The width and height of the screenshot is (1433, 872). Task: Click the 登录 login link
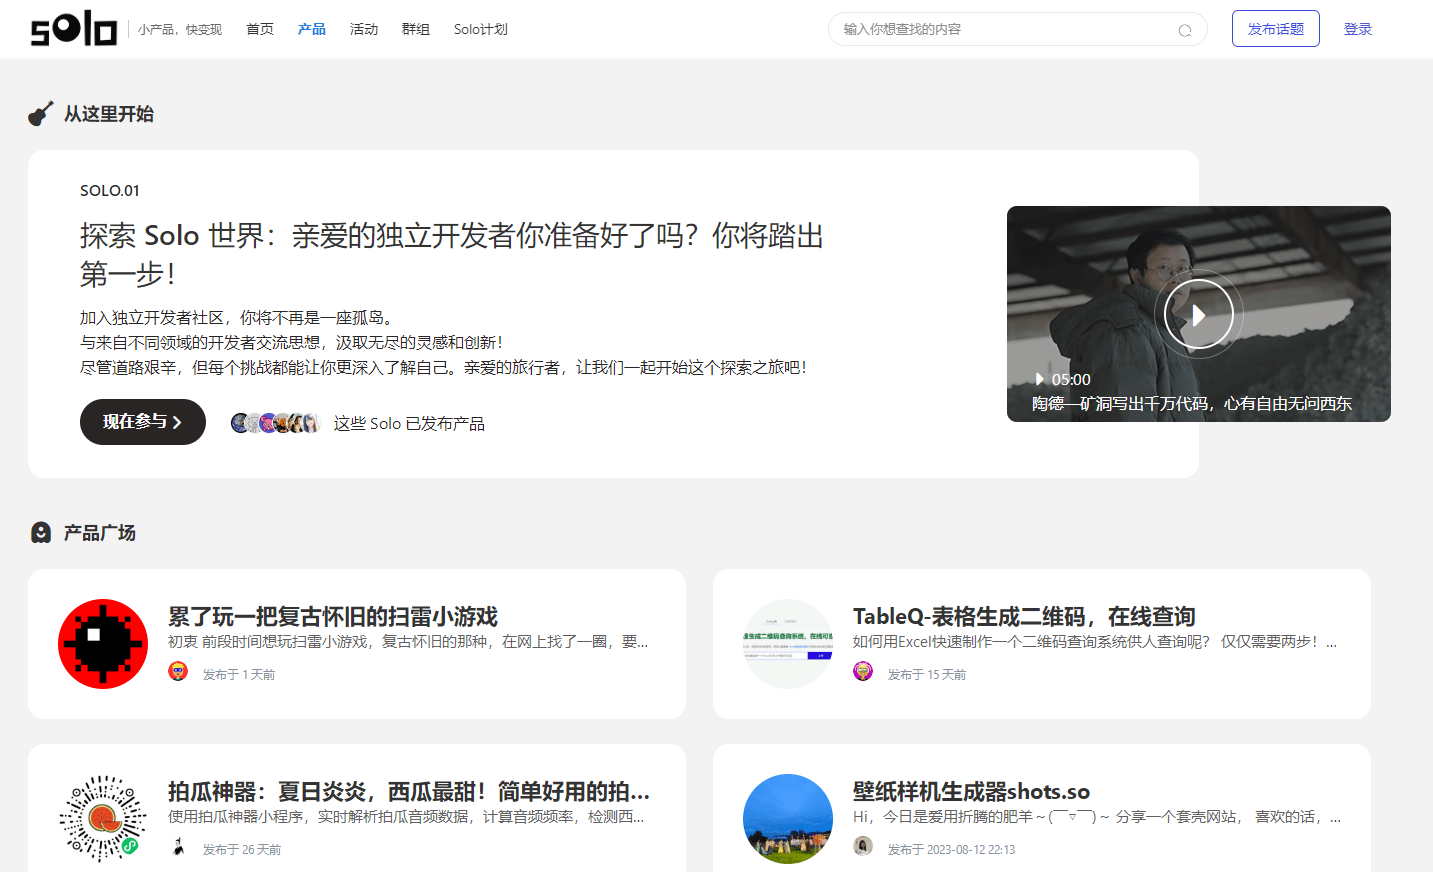(x=1358, y=29)
